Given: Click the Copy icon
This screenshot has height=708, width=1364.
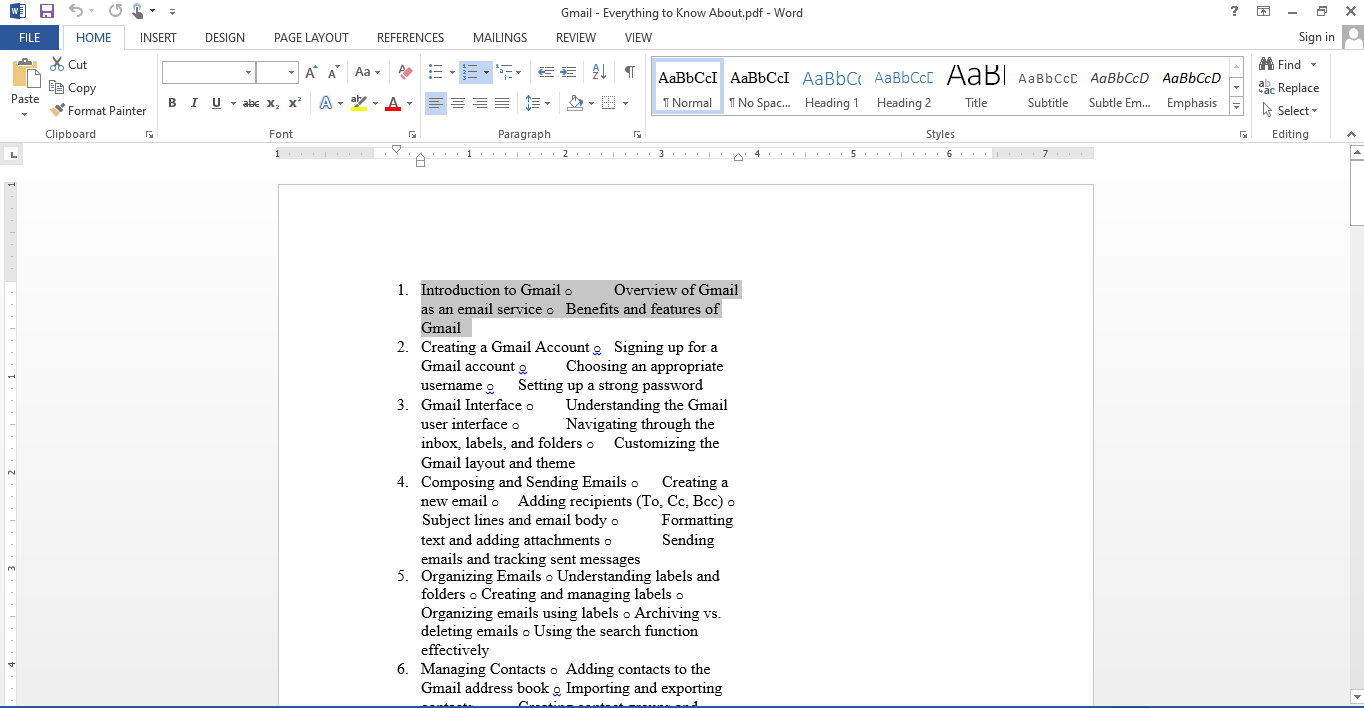Looking at the screenshot, I should (57, 87).
